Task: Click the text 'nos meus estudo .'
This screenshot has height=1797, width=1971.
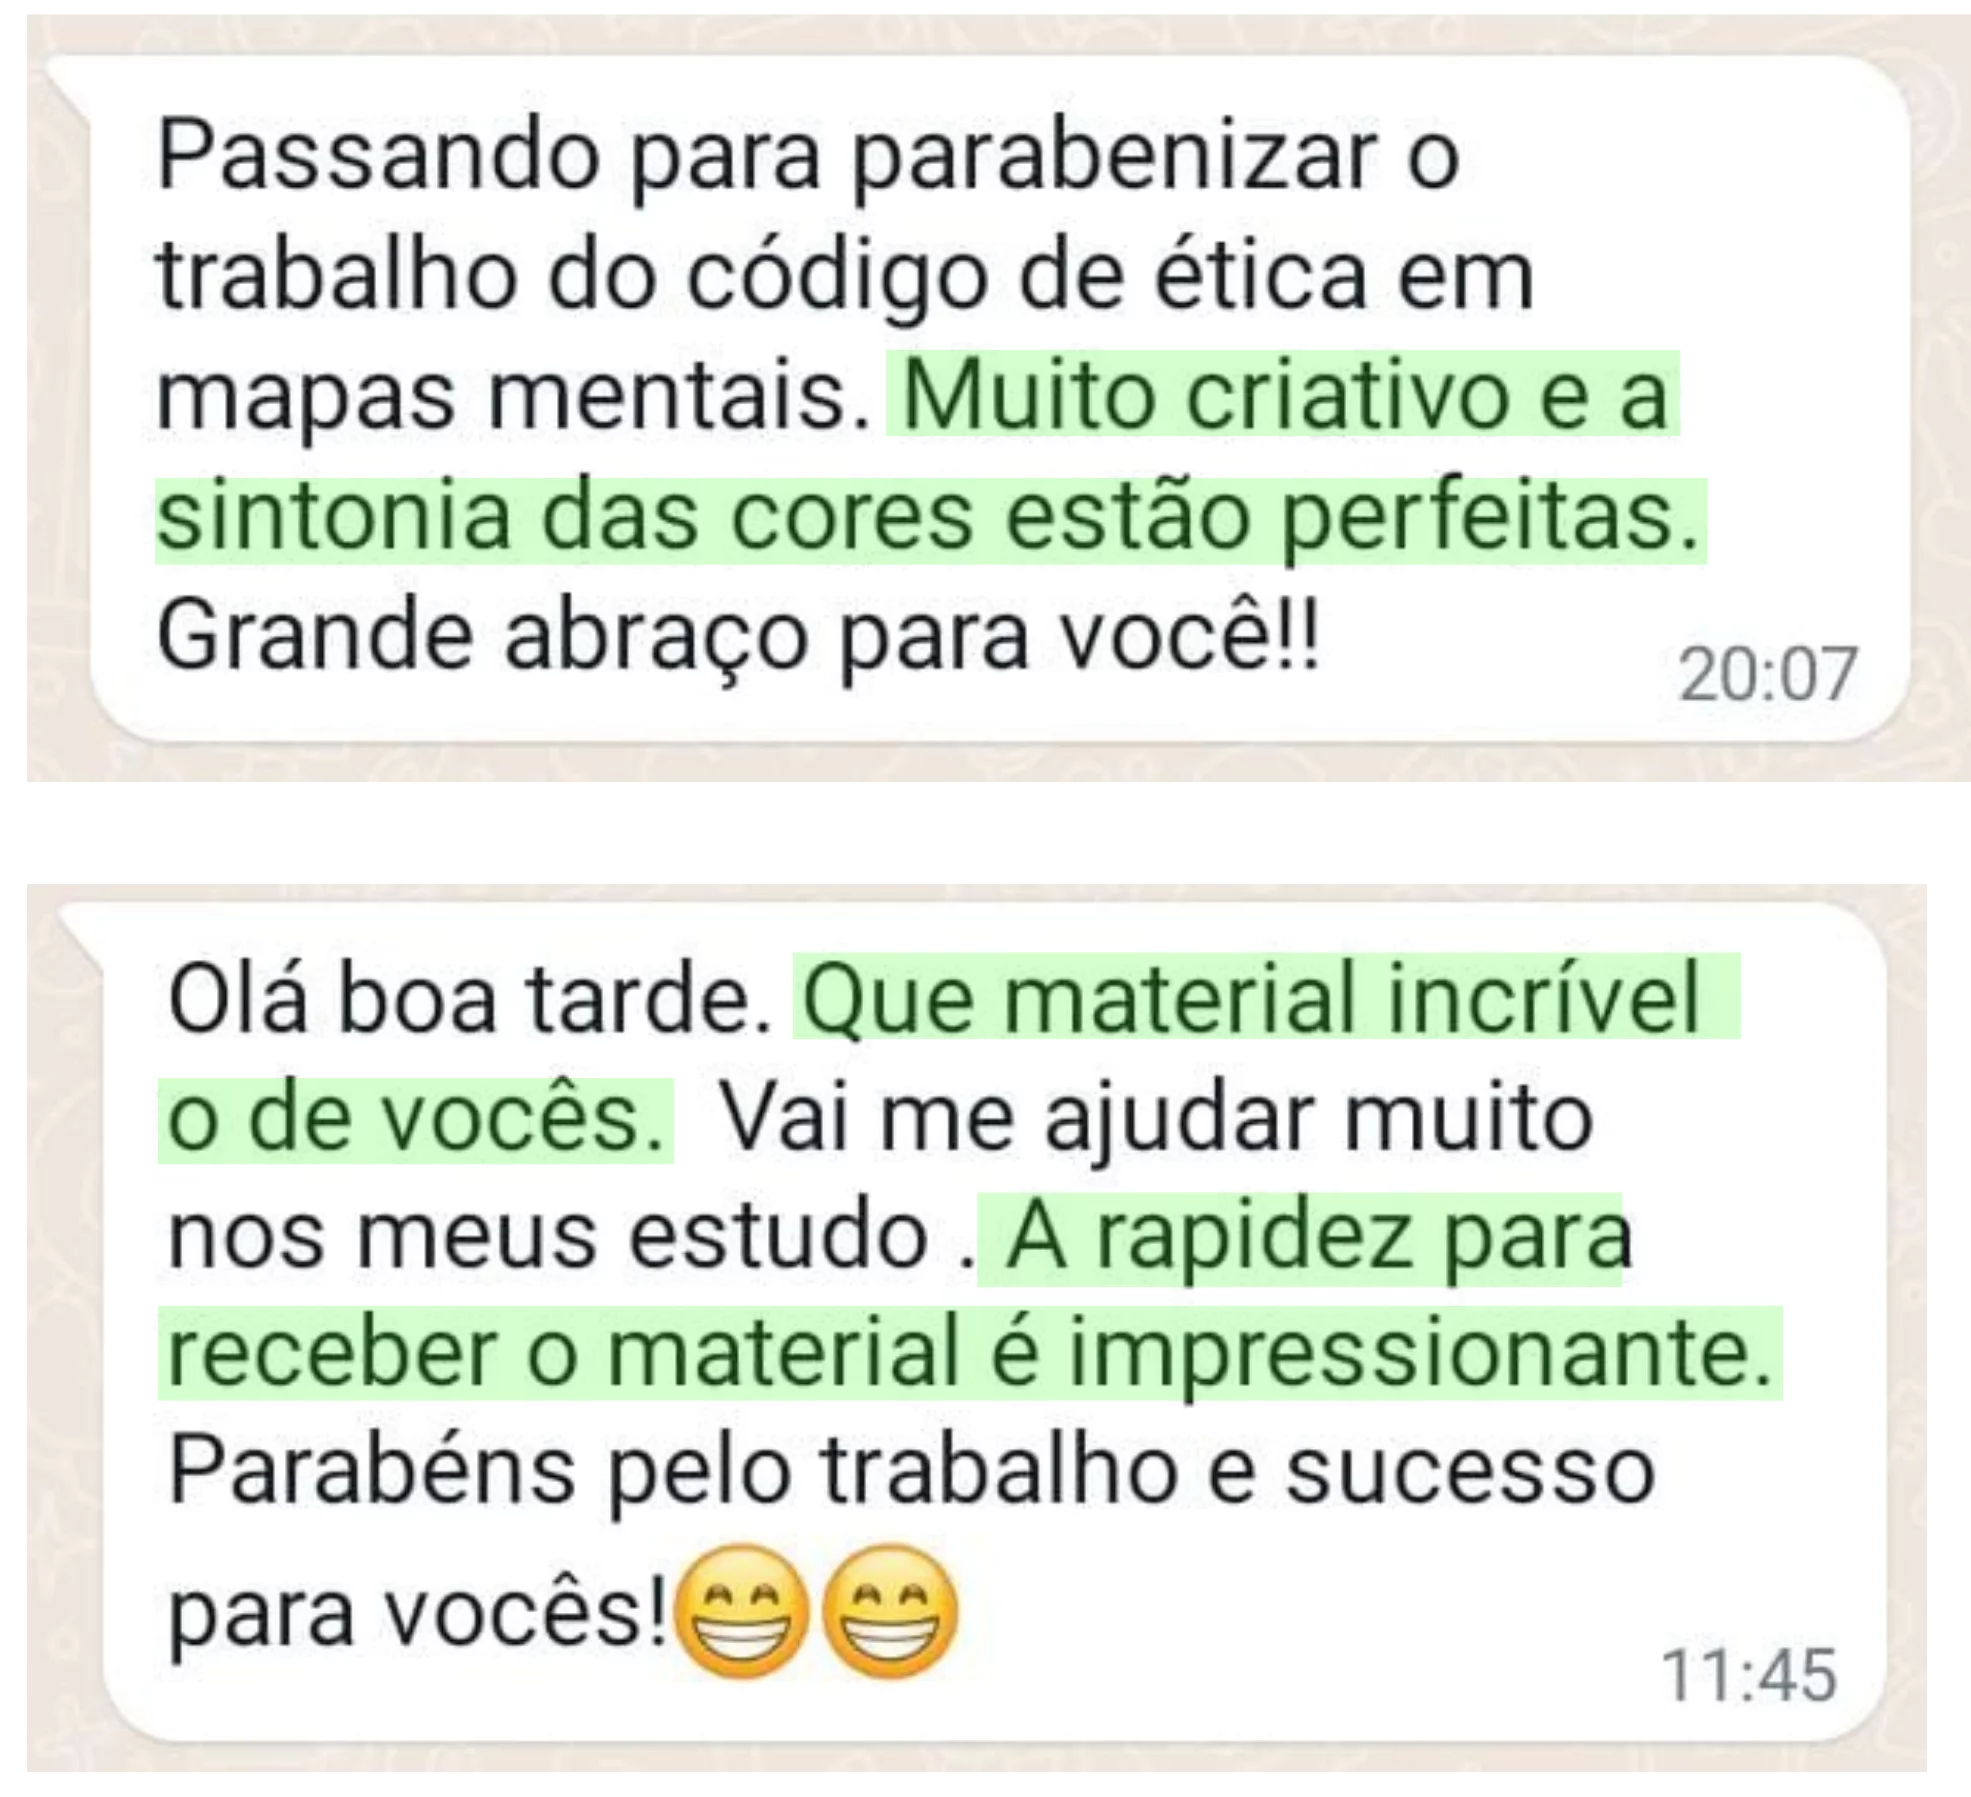Action: point(570,1238)
